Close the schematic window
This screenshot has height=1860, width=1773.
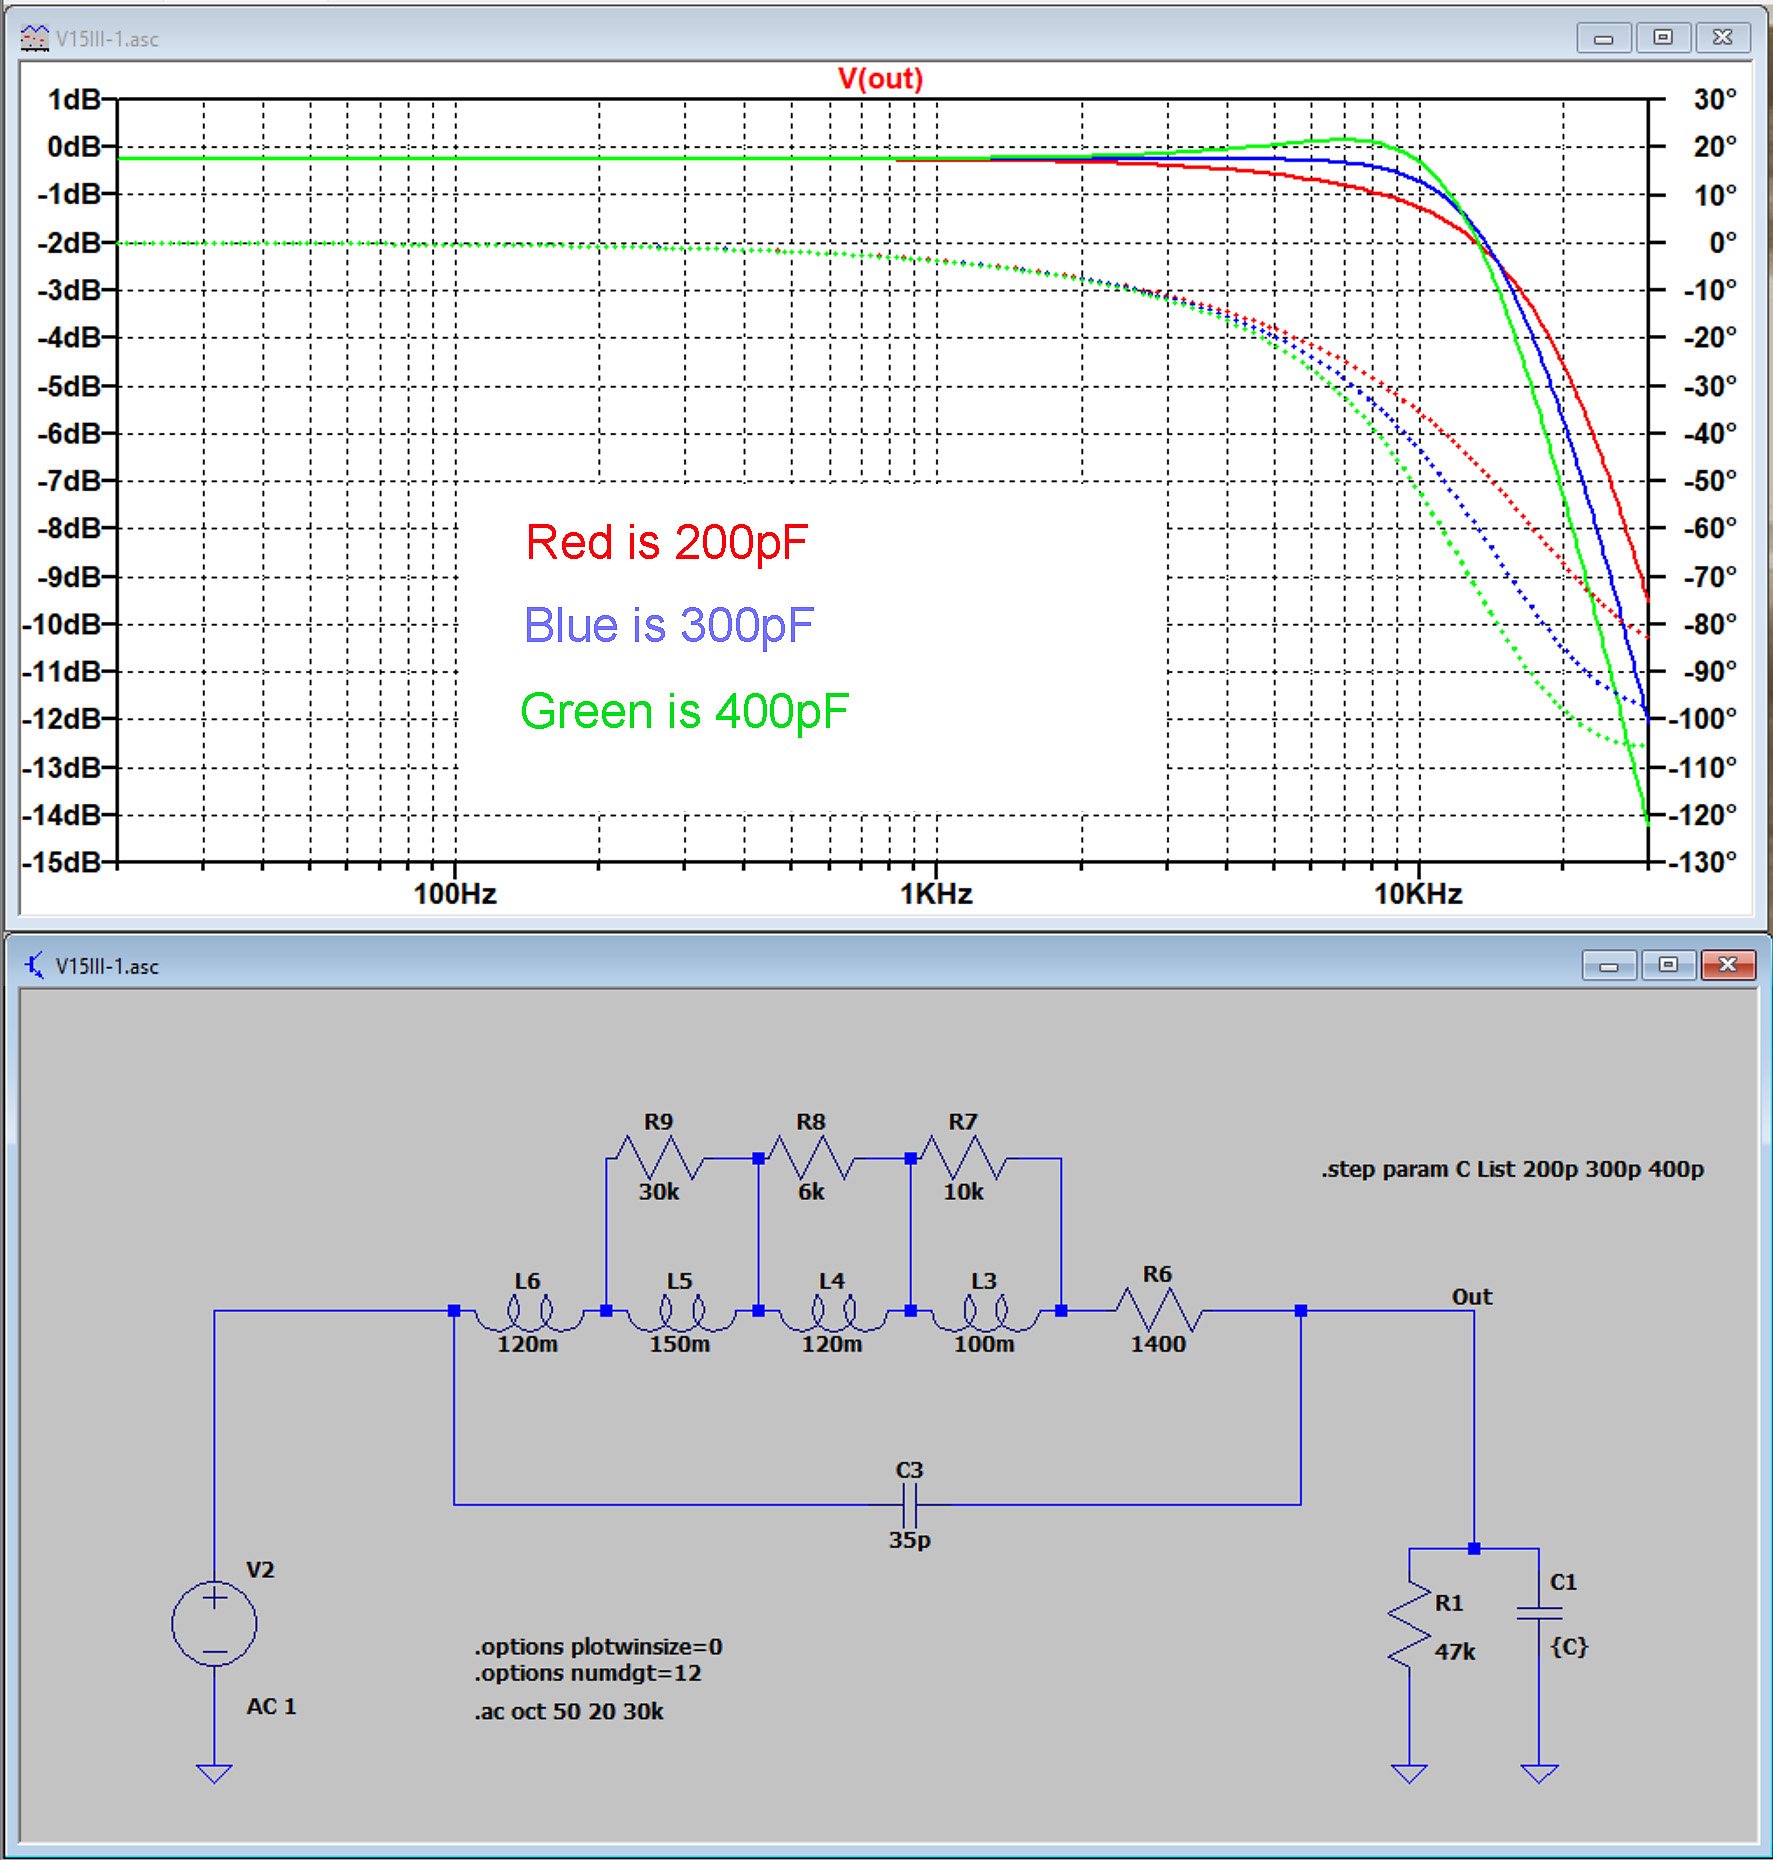pyautogui.click(x=1729, y=965)
